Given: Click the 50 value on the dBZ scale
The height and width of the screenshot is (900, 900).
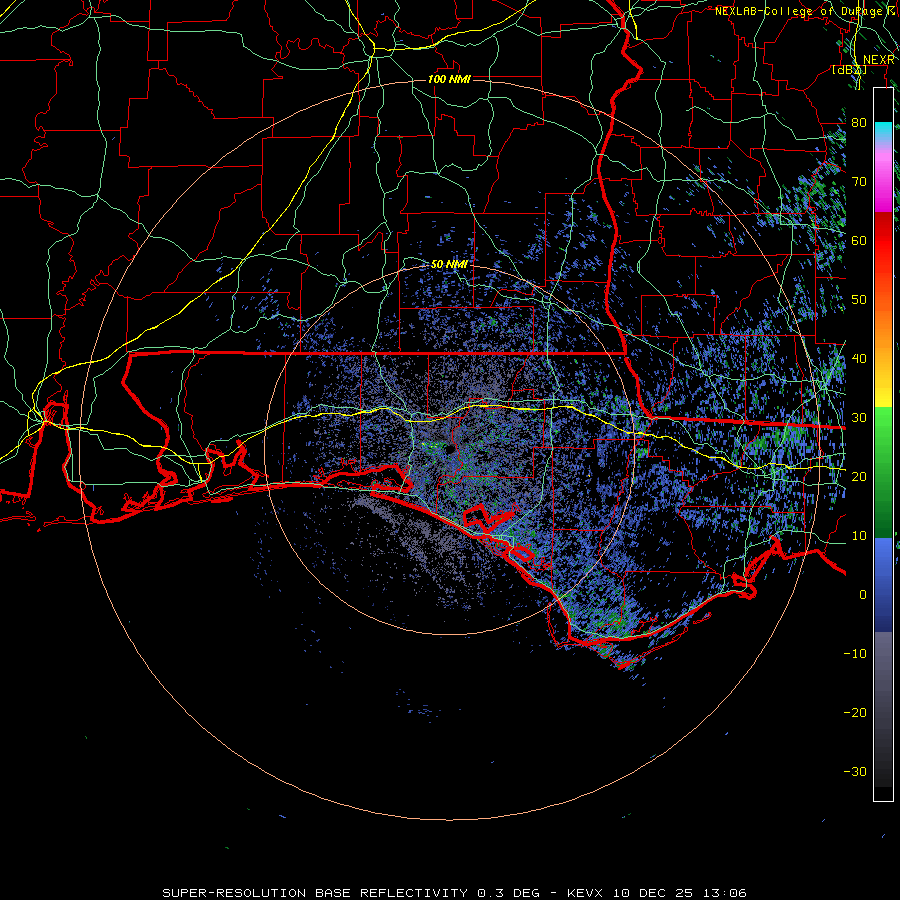Looking at the screenshot, I should (859, 300).
